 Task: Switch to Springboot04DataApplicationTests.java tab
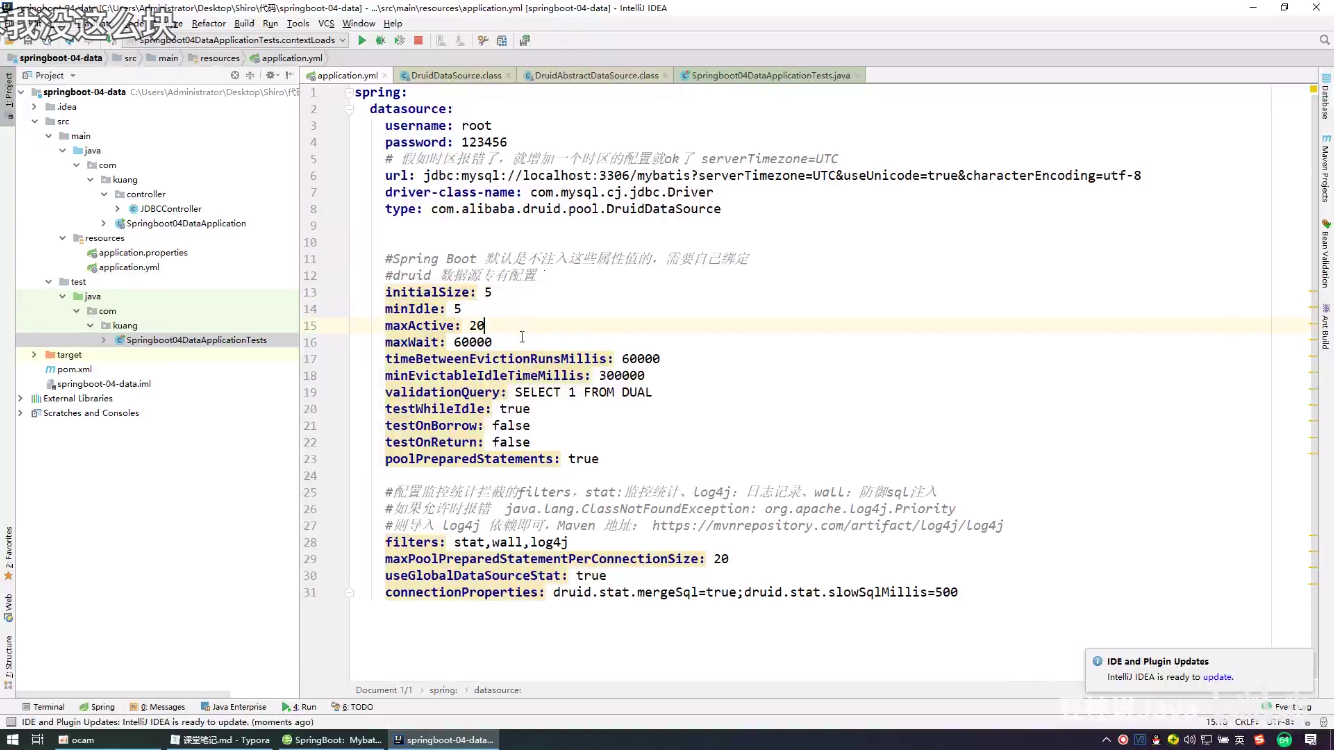770,75
